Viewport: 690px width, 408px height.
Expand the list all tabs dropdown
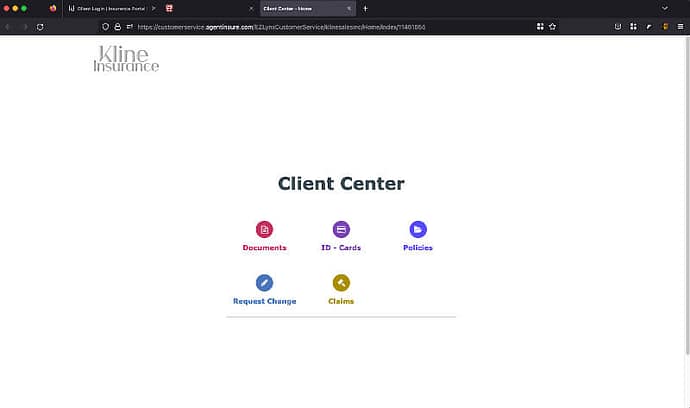664,8
